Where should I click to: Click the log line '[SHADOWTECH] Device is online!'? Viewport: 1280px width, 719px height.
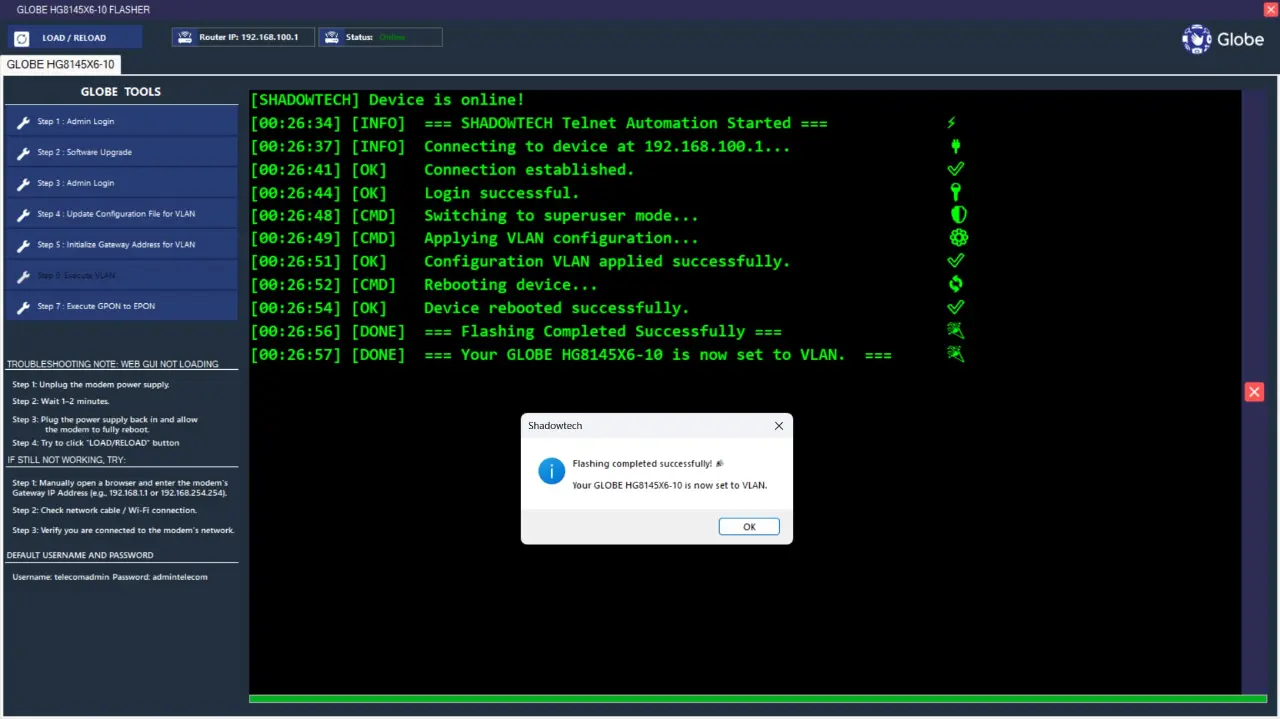point(388,100)
